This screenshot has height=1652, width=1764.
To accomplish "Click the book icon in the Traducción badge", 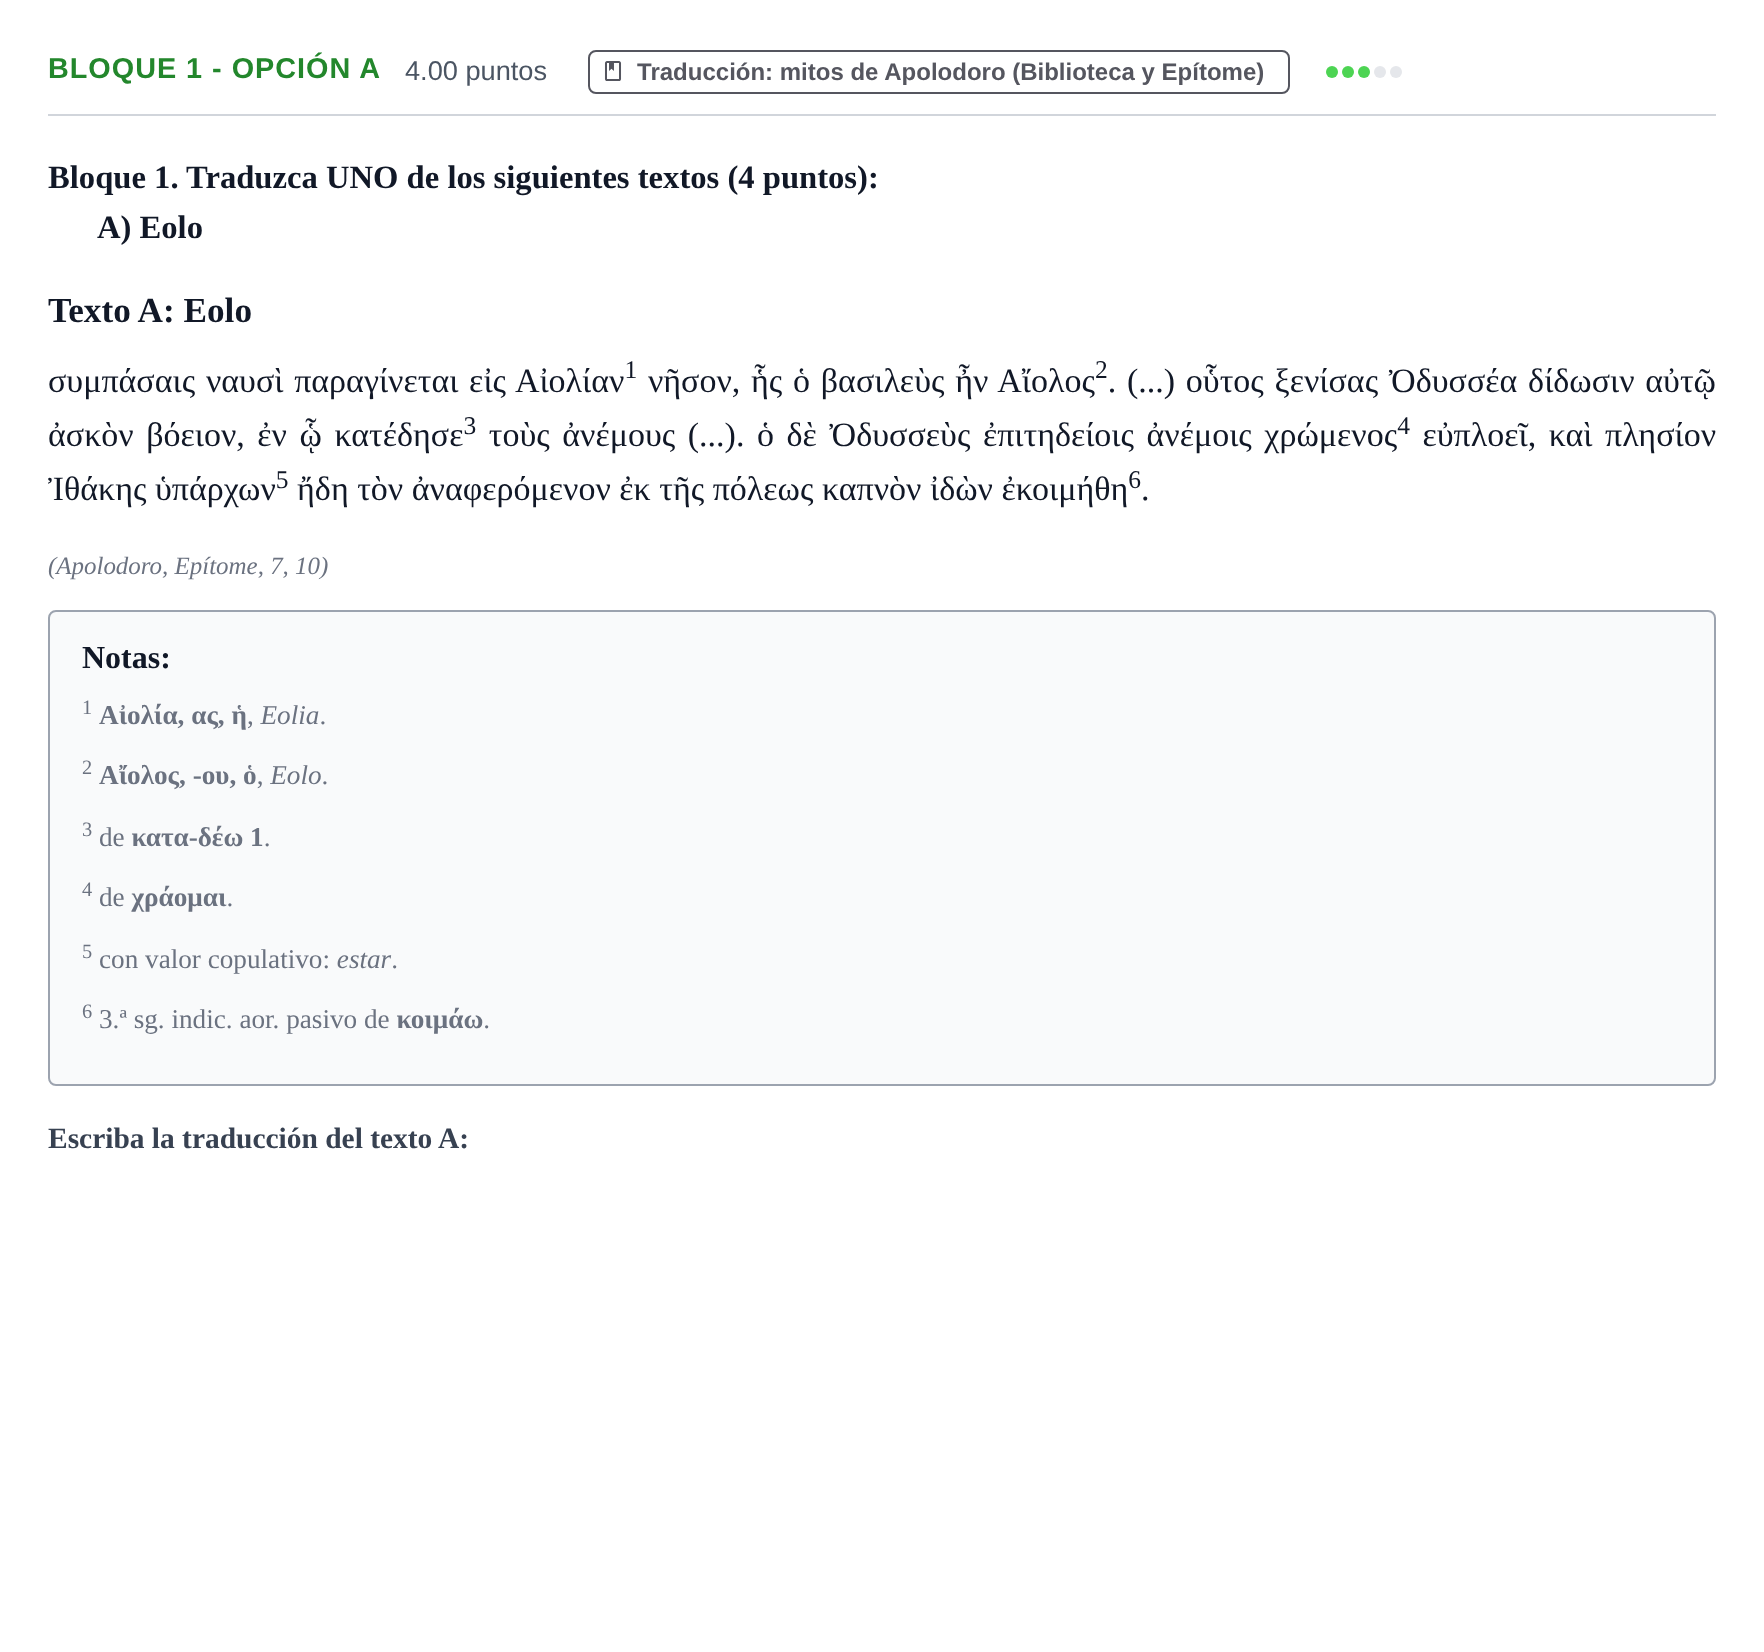I will point(613,72).
